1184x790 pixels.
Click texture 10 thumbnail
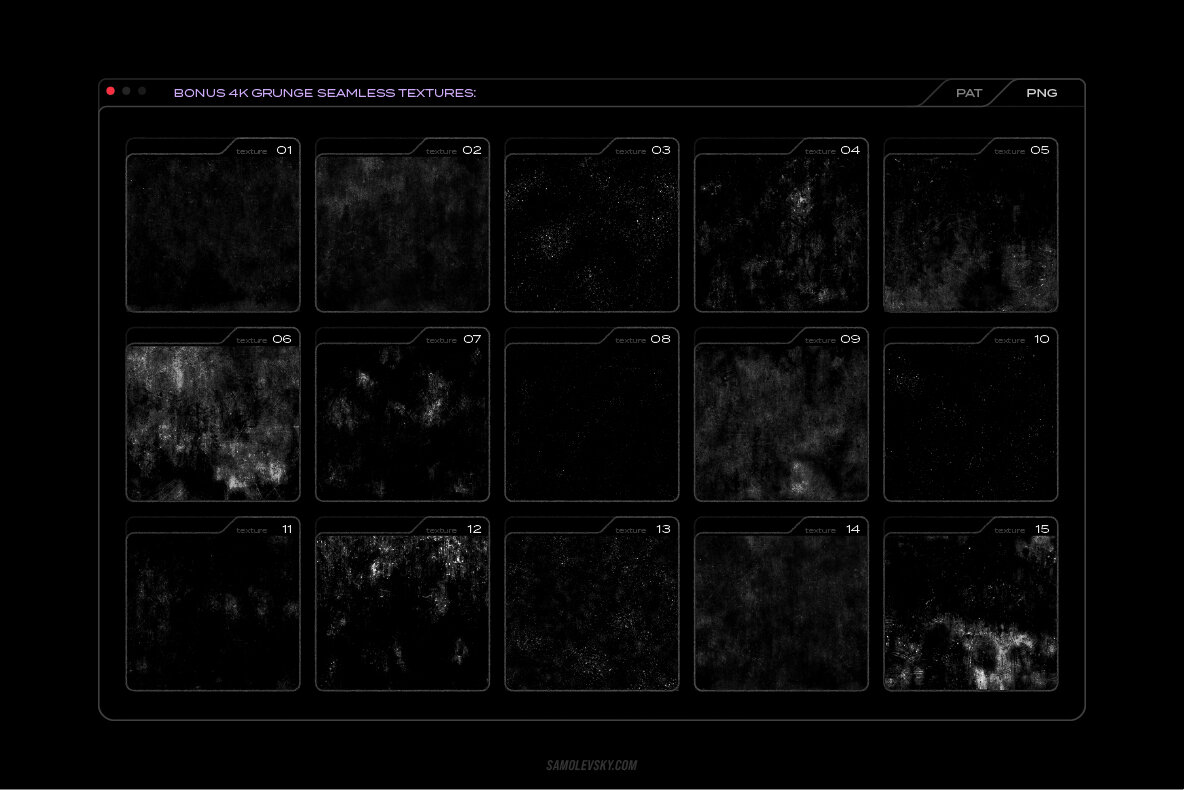coord(971,422)
